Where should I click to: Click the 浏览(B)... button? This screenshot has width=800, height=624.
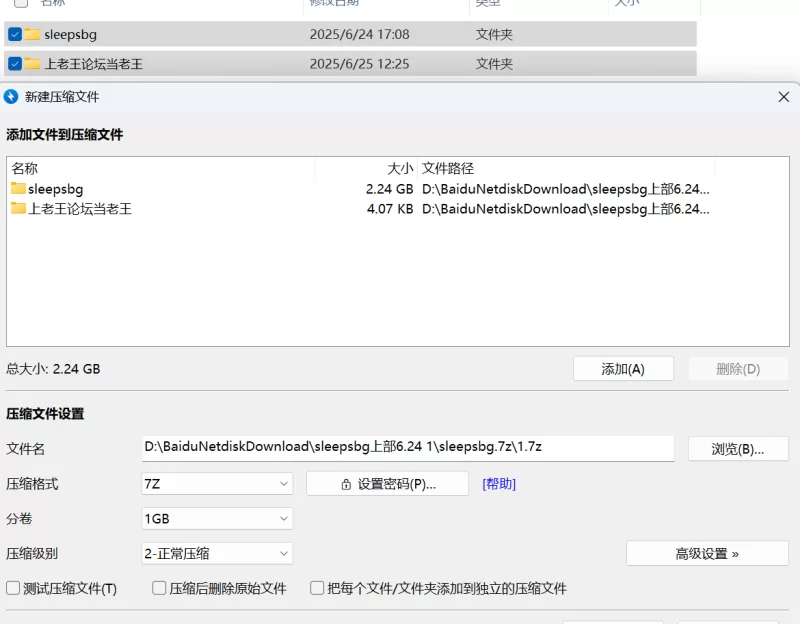click(x=738, y=449)
